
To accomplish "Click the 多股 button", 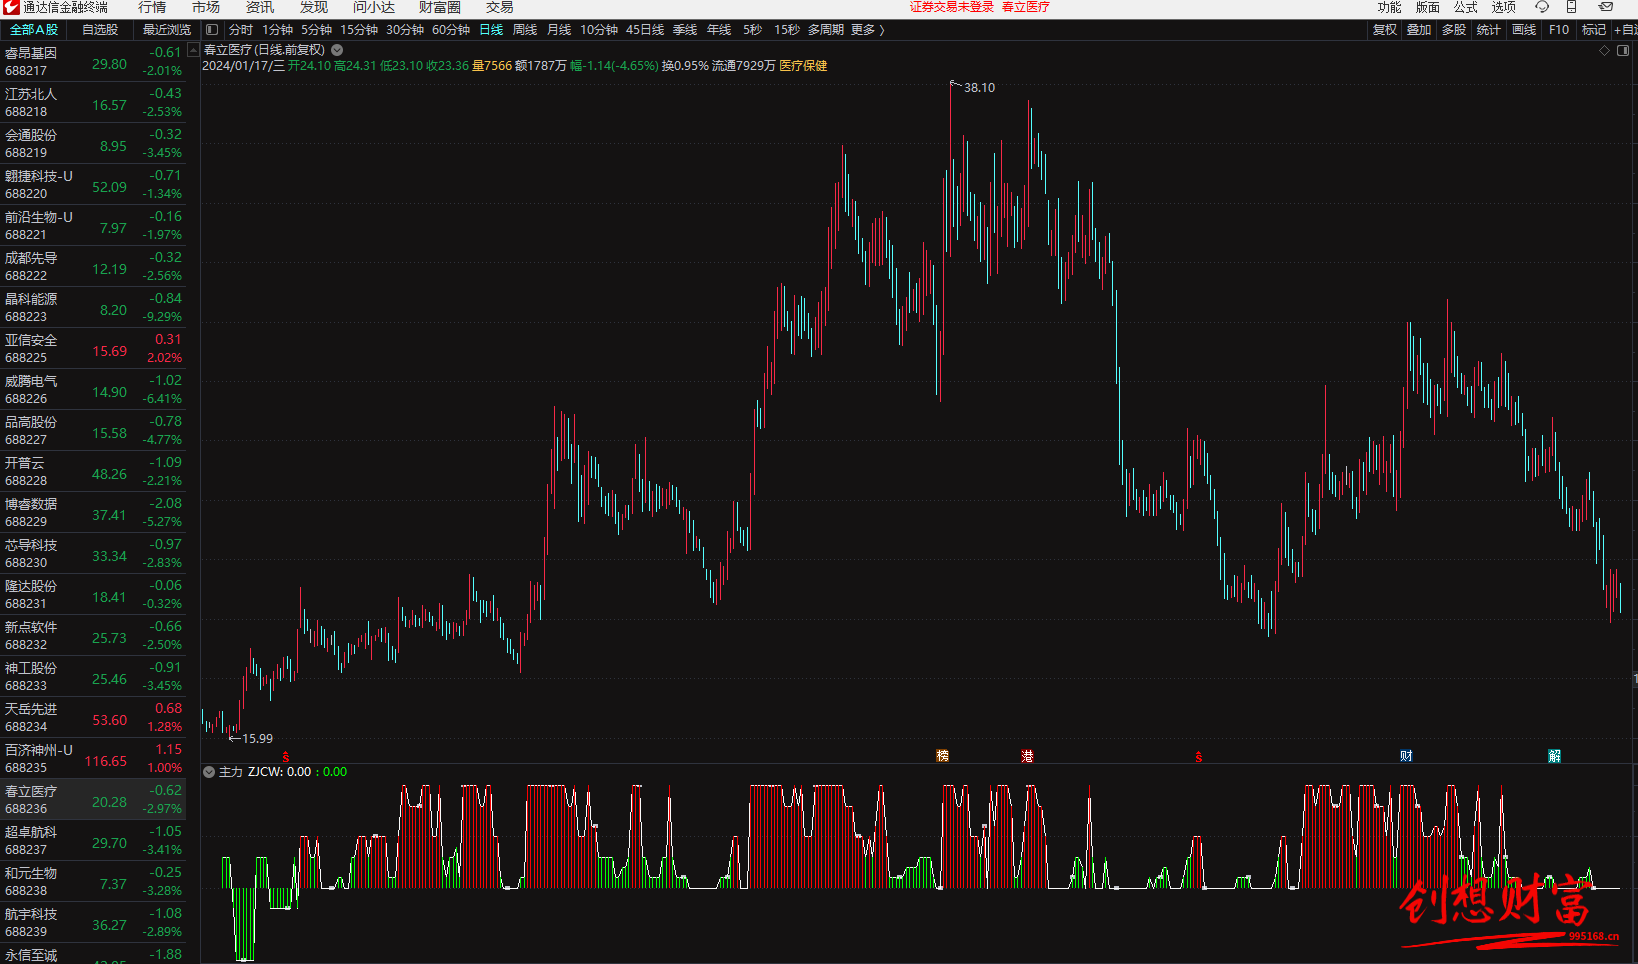I will click(x=1454, y=30).
